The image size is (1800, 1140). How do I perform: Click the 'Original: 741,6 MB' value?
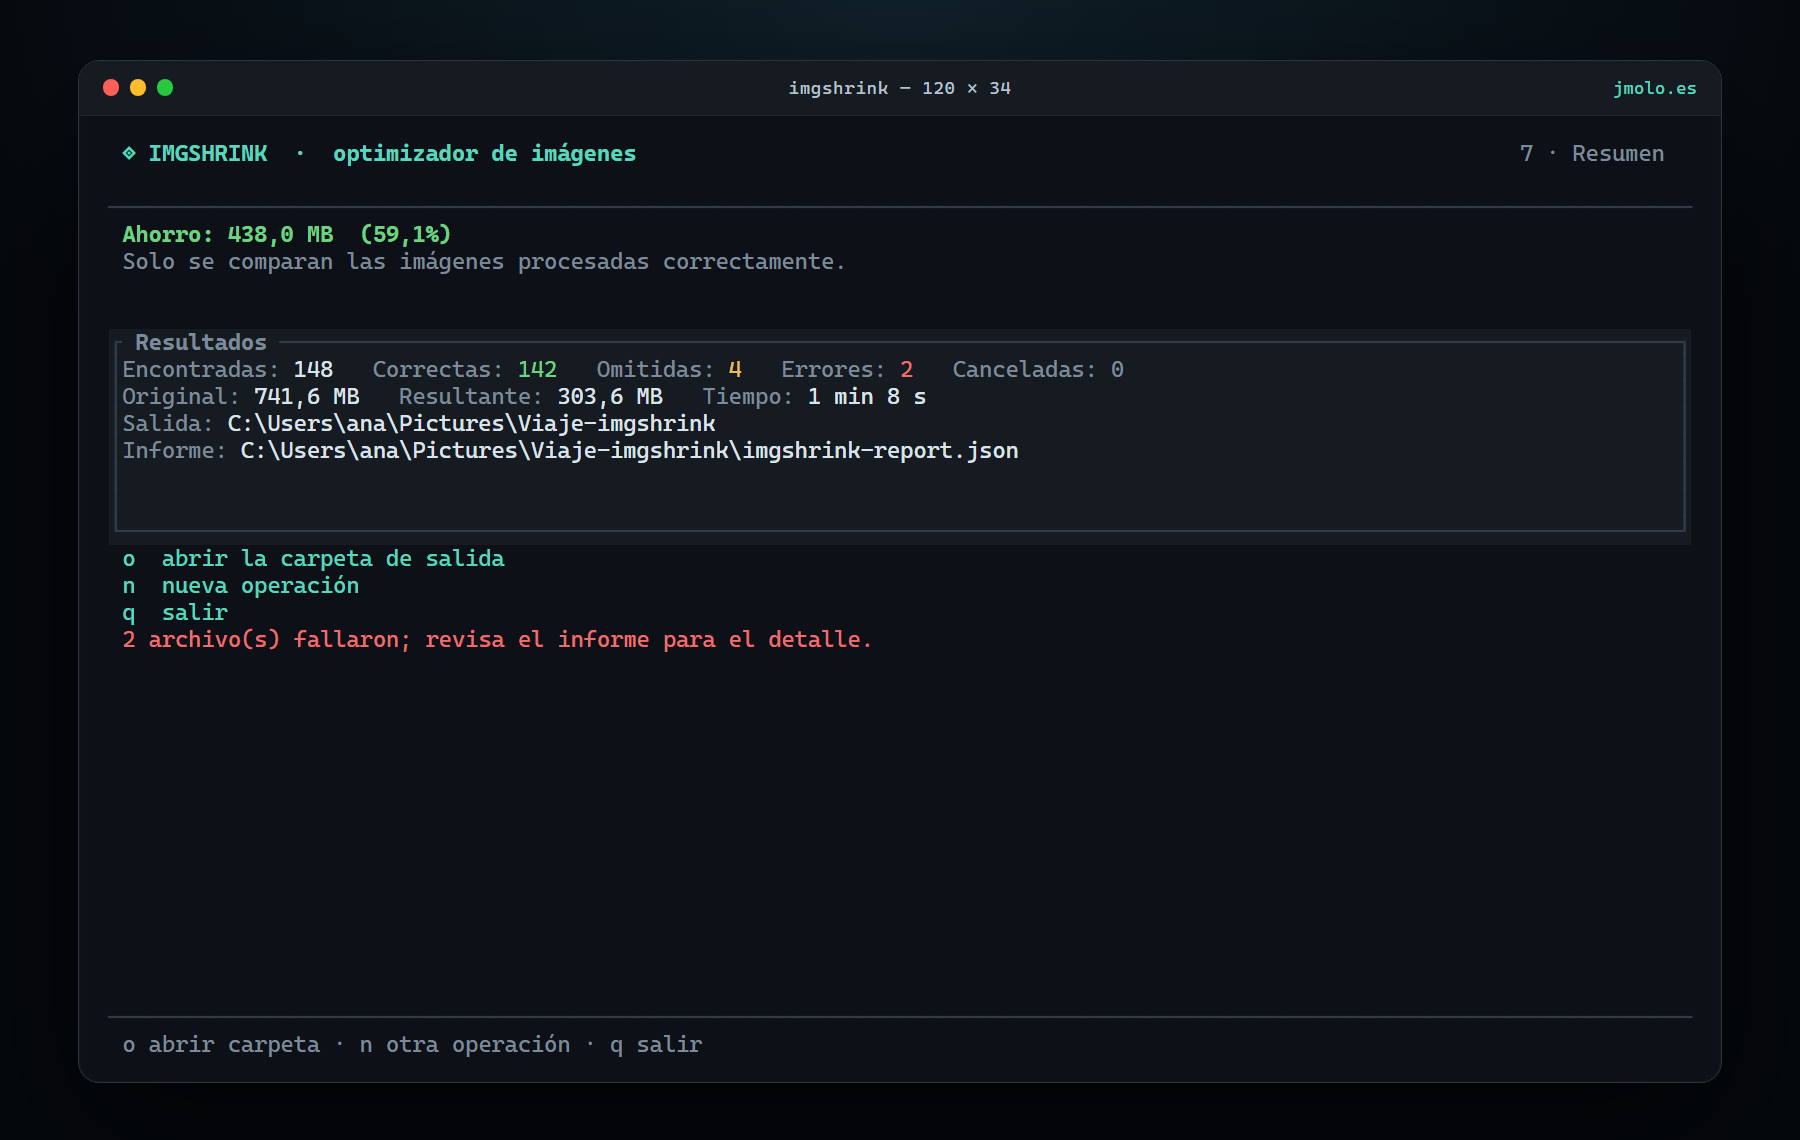(241, 396)
